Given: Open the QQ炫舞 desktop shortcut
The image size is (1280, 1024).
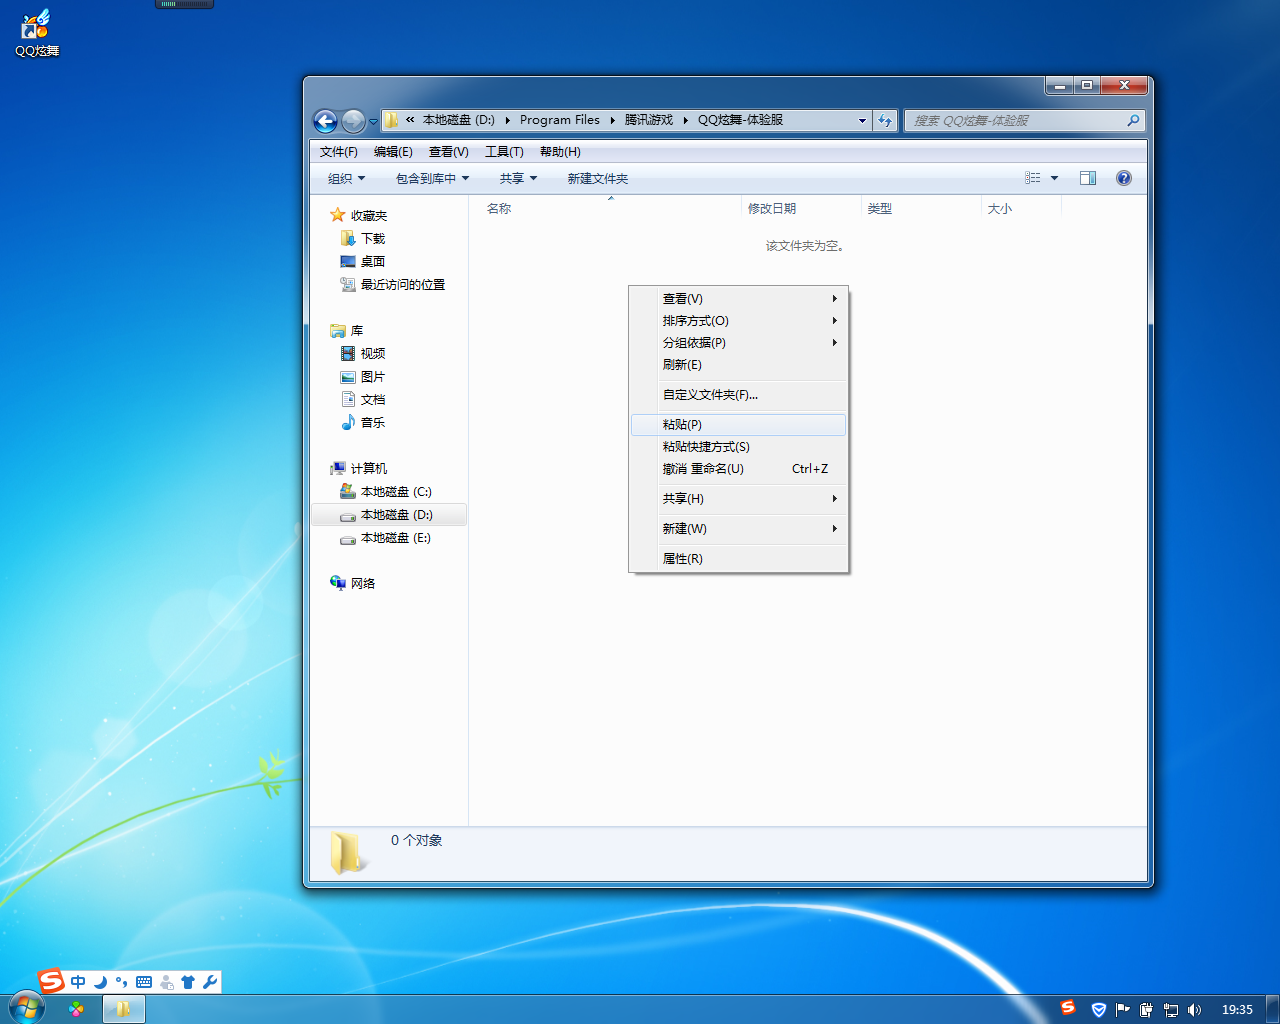Looking at the screenshot, I should (x=36, y=33).
